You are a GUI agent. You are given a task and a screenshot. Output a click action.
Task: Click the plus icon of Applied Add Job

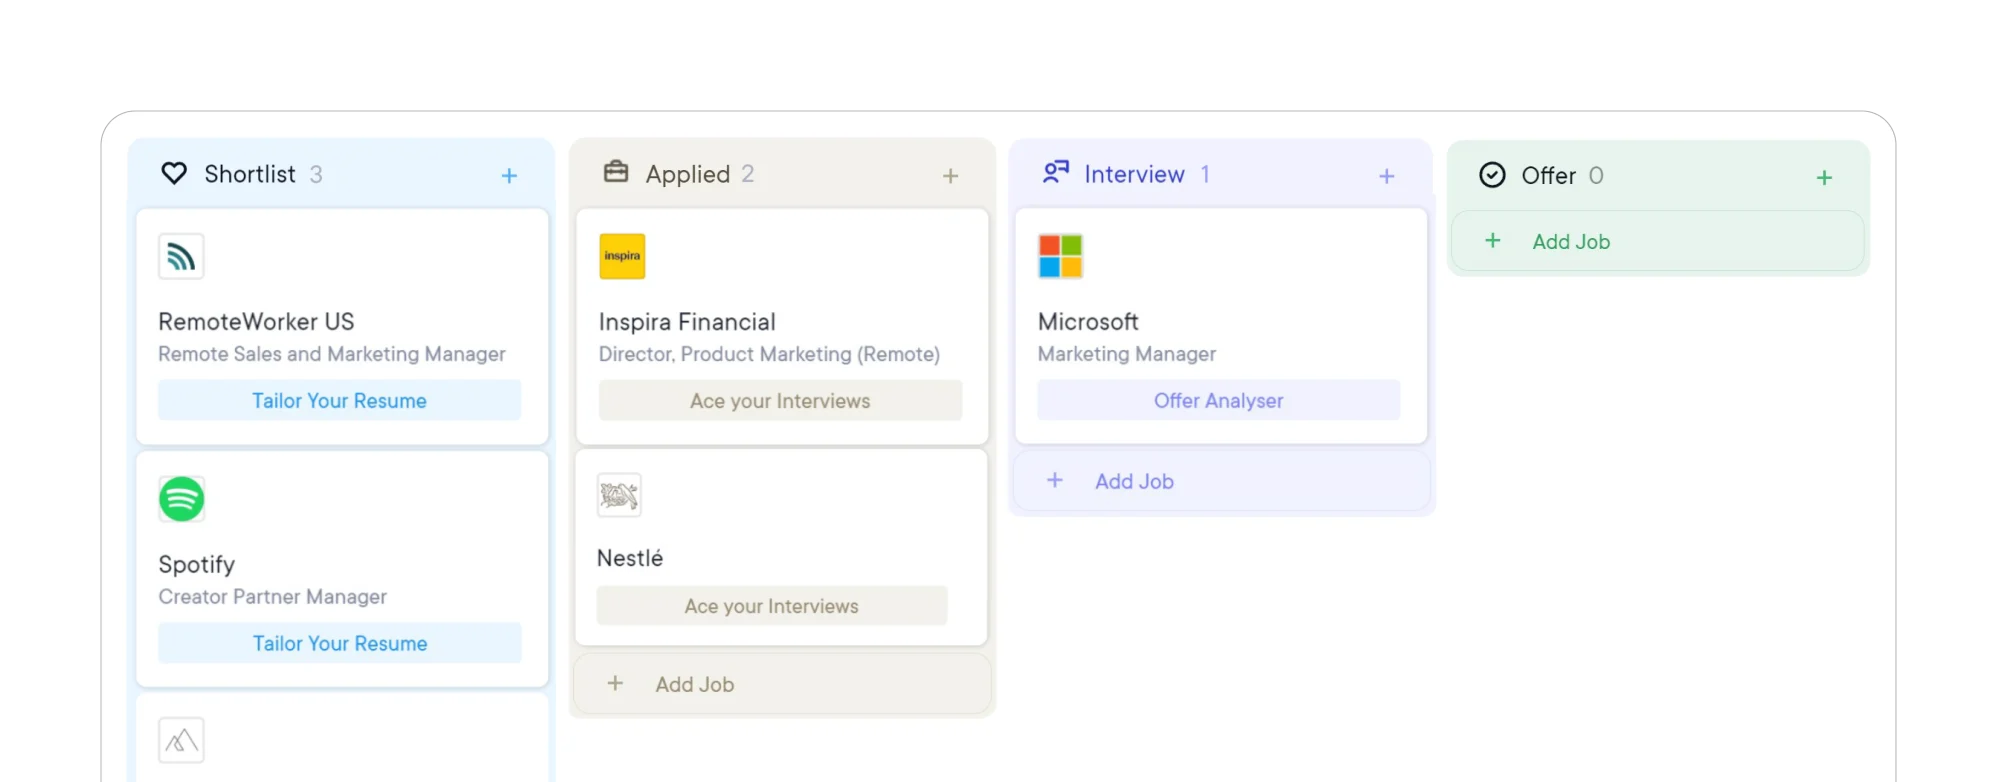[x=615, y=683]
